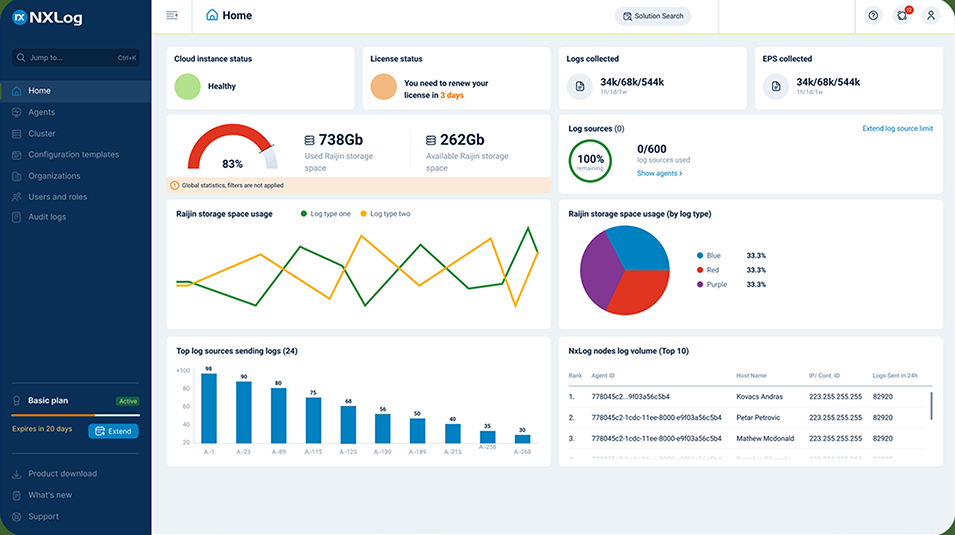The height and width of the screenshot is (535, 955).
Task: Toggle Log type one legend series
Action: pos(325,214)
